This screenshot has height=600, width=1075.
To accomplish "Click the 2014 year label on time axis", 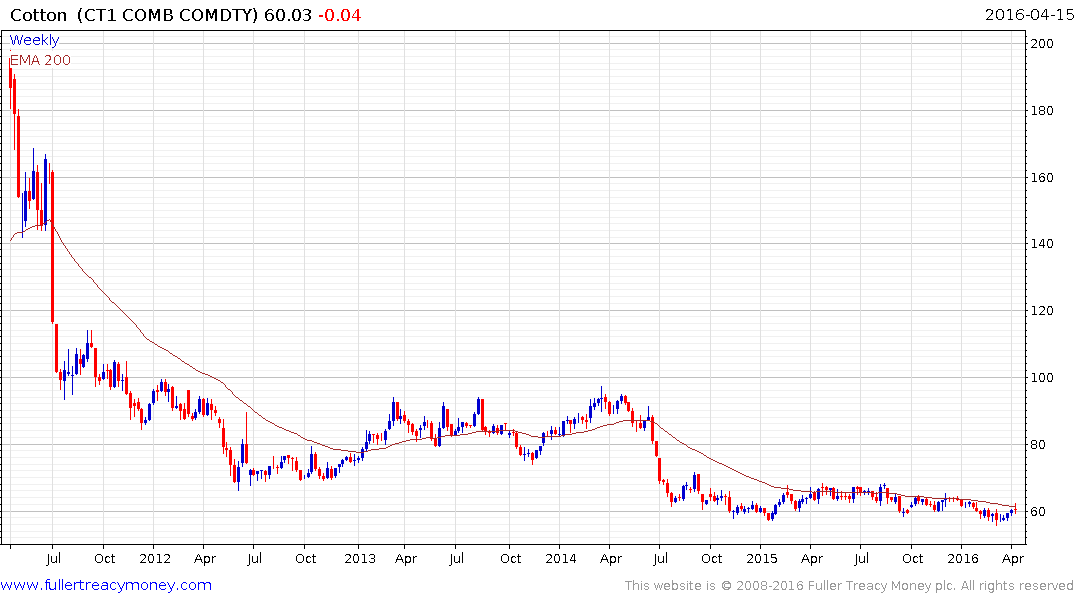I will (561, 558).
